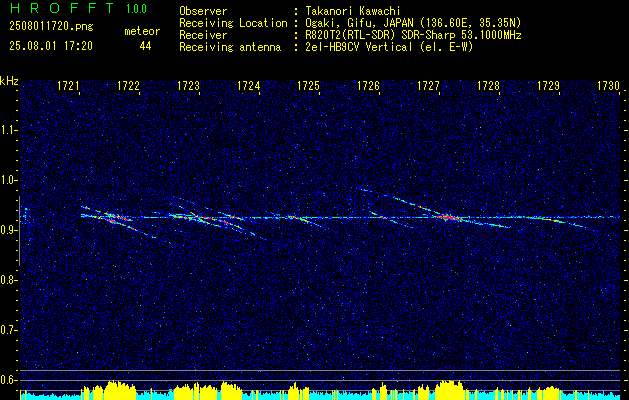Viewport: 629px width, 400px height.
Task: Click time marker 1726
Action: tap(368, 86)
